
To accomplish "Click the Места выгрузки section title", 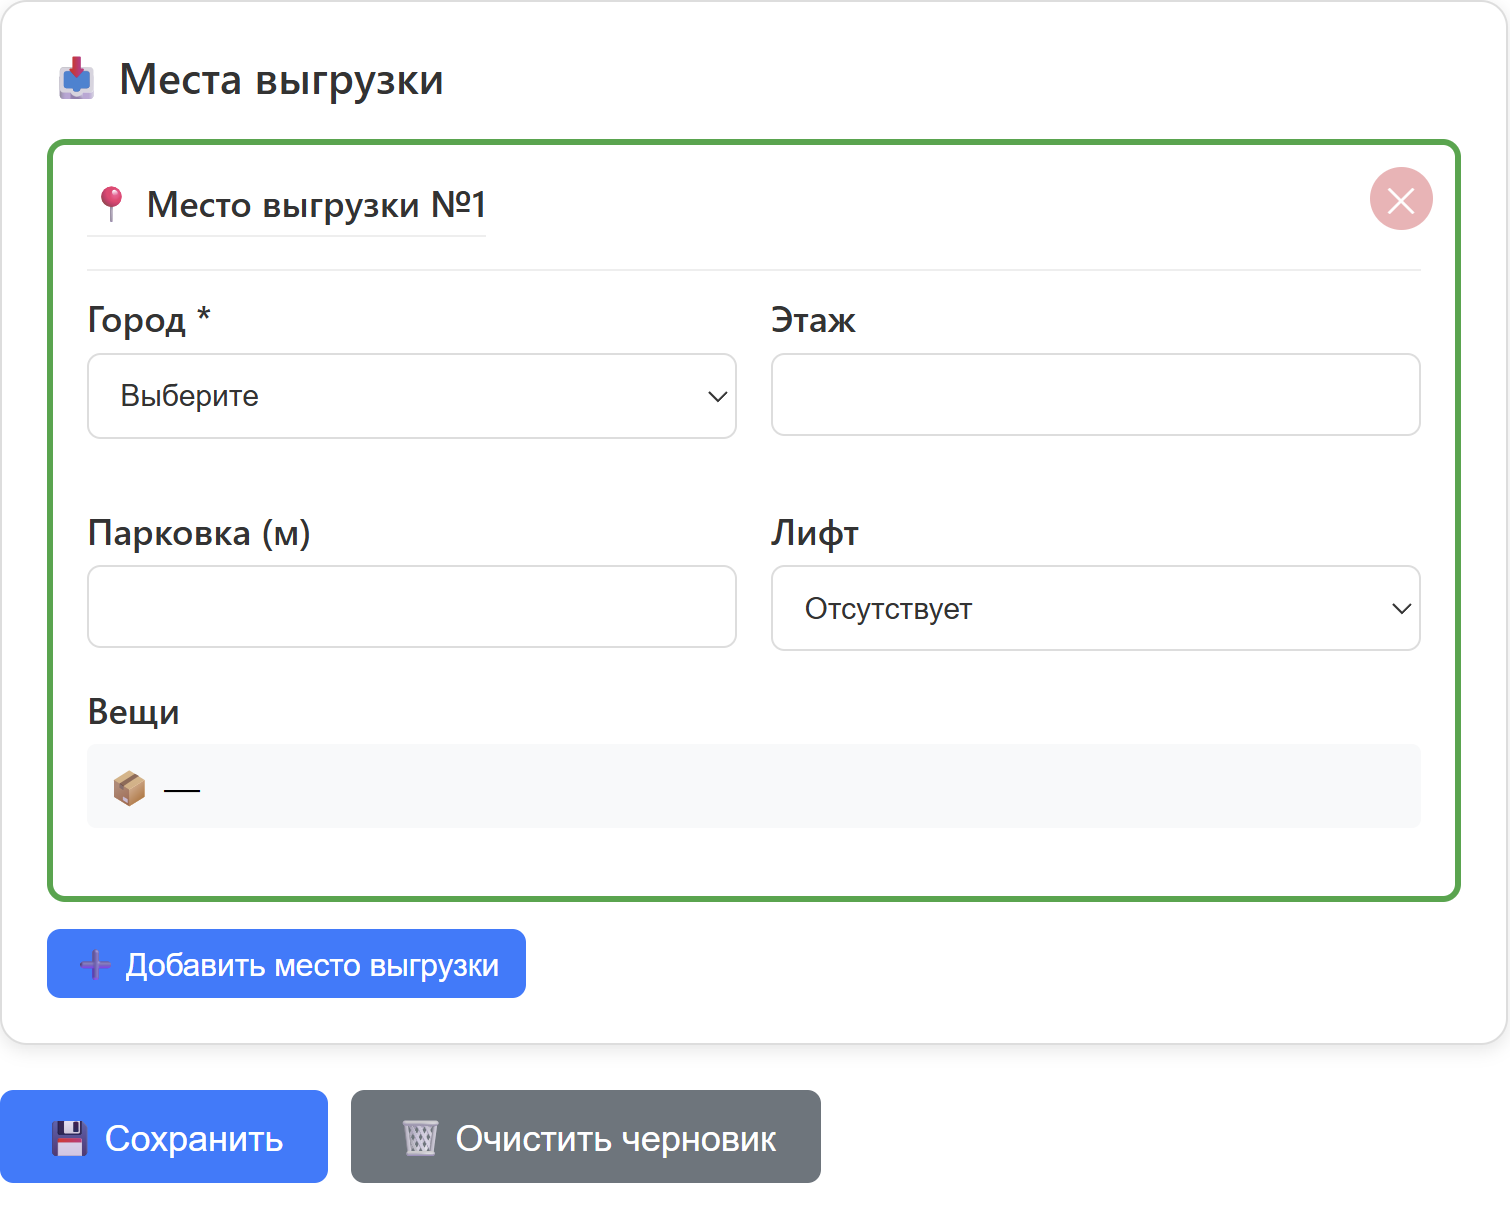I will coord(281,80).
